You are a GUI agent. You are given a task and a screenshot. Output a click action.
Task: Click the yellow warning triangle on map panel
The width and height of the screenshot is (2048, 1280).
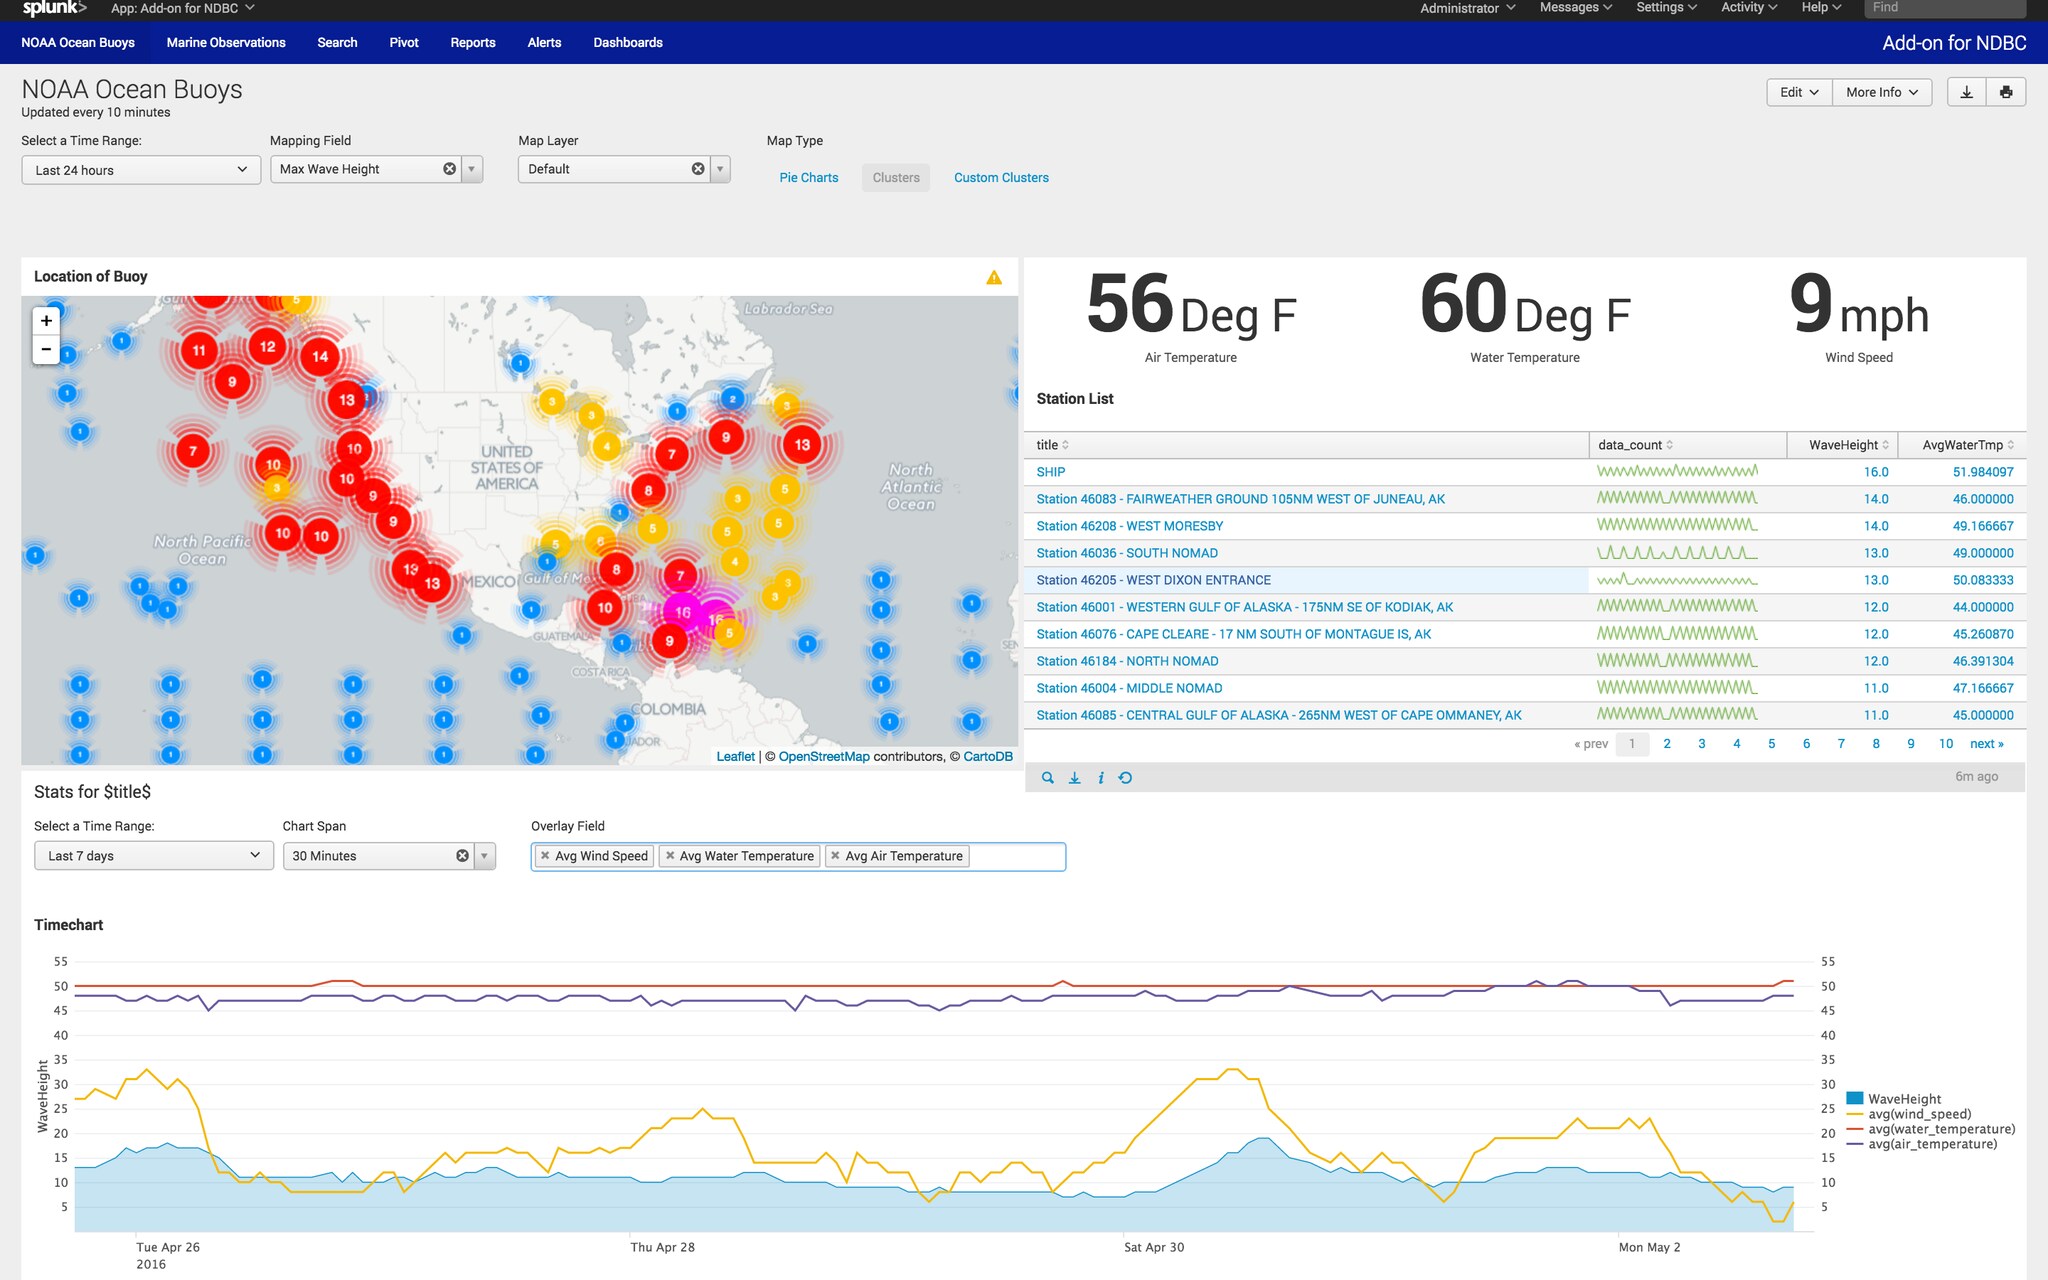(x=994, y=277)
